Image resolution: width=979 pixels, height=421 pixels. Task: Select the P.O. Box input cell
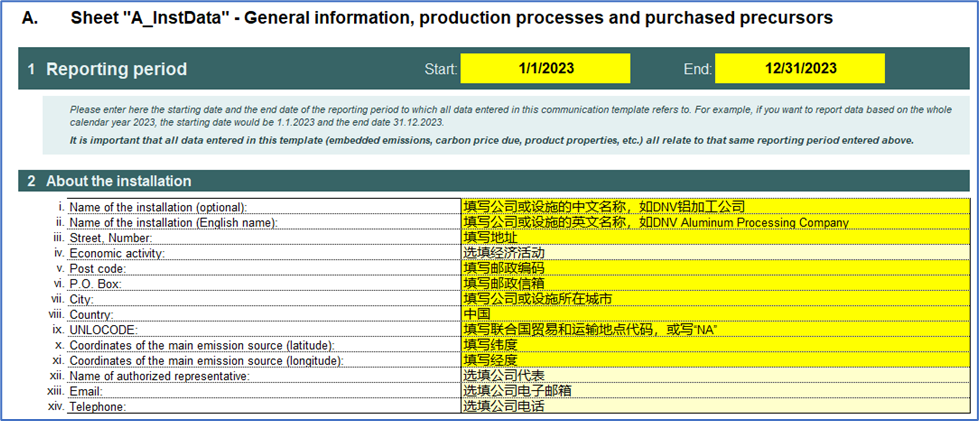pyautogui.click(x=714, y=283)
